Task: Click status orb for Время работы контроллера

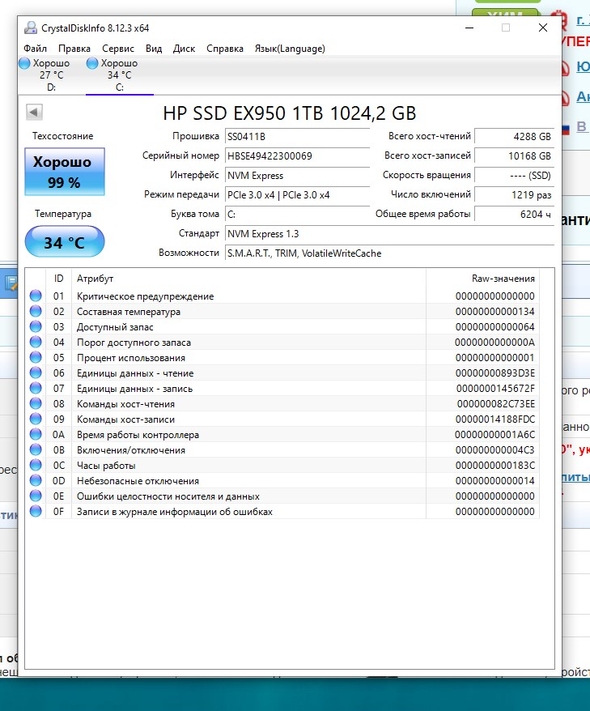Action: click(x=35, y=435)
